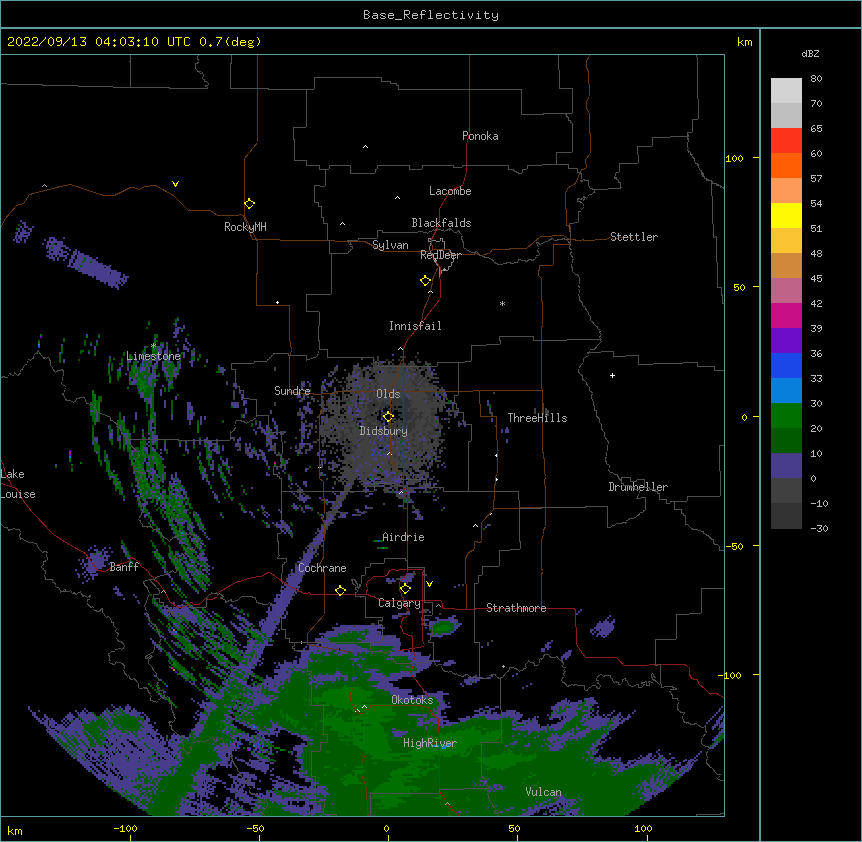Click the Lacombe city label
This screenshot has height=842, width=862.
pos(450,191)
